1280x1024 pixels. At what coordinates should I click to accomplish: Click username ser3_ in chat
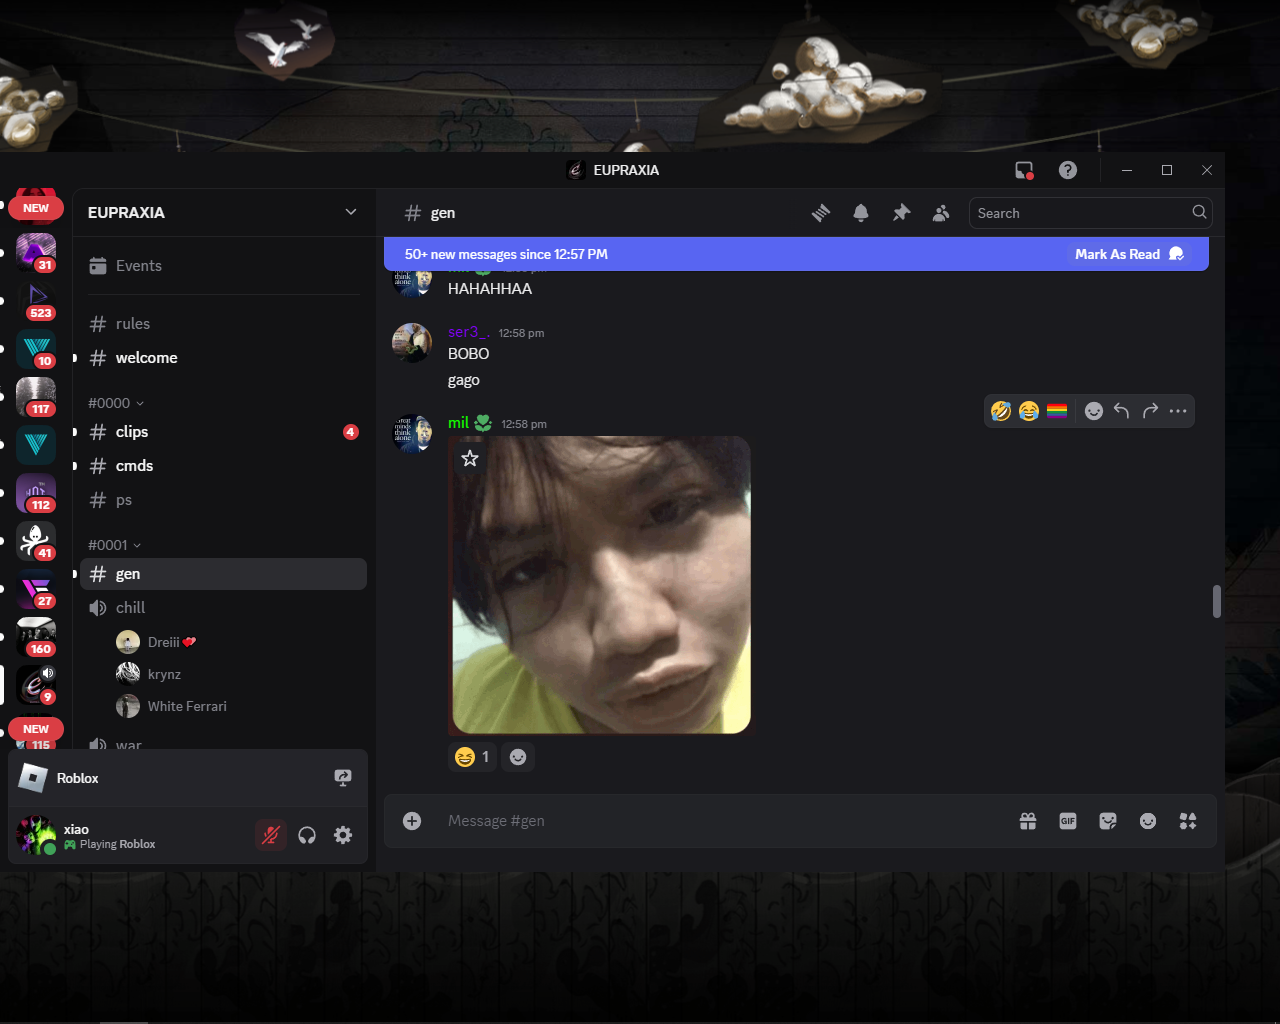tap(469, 332)
